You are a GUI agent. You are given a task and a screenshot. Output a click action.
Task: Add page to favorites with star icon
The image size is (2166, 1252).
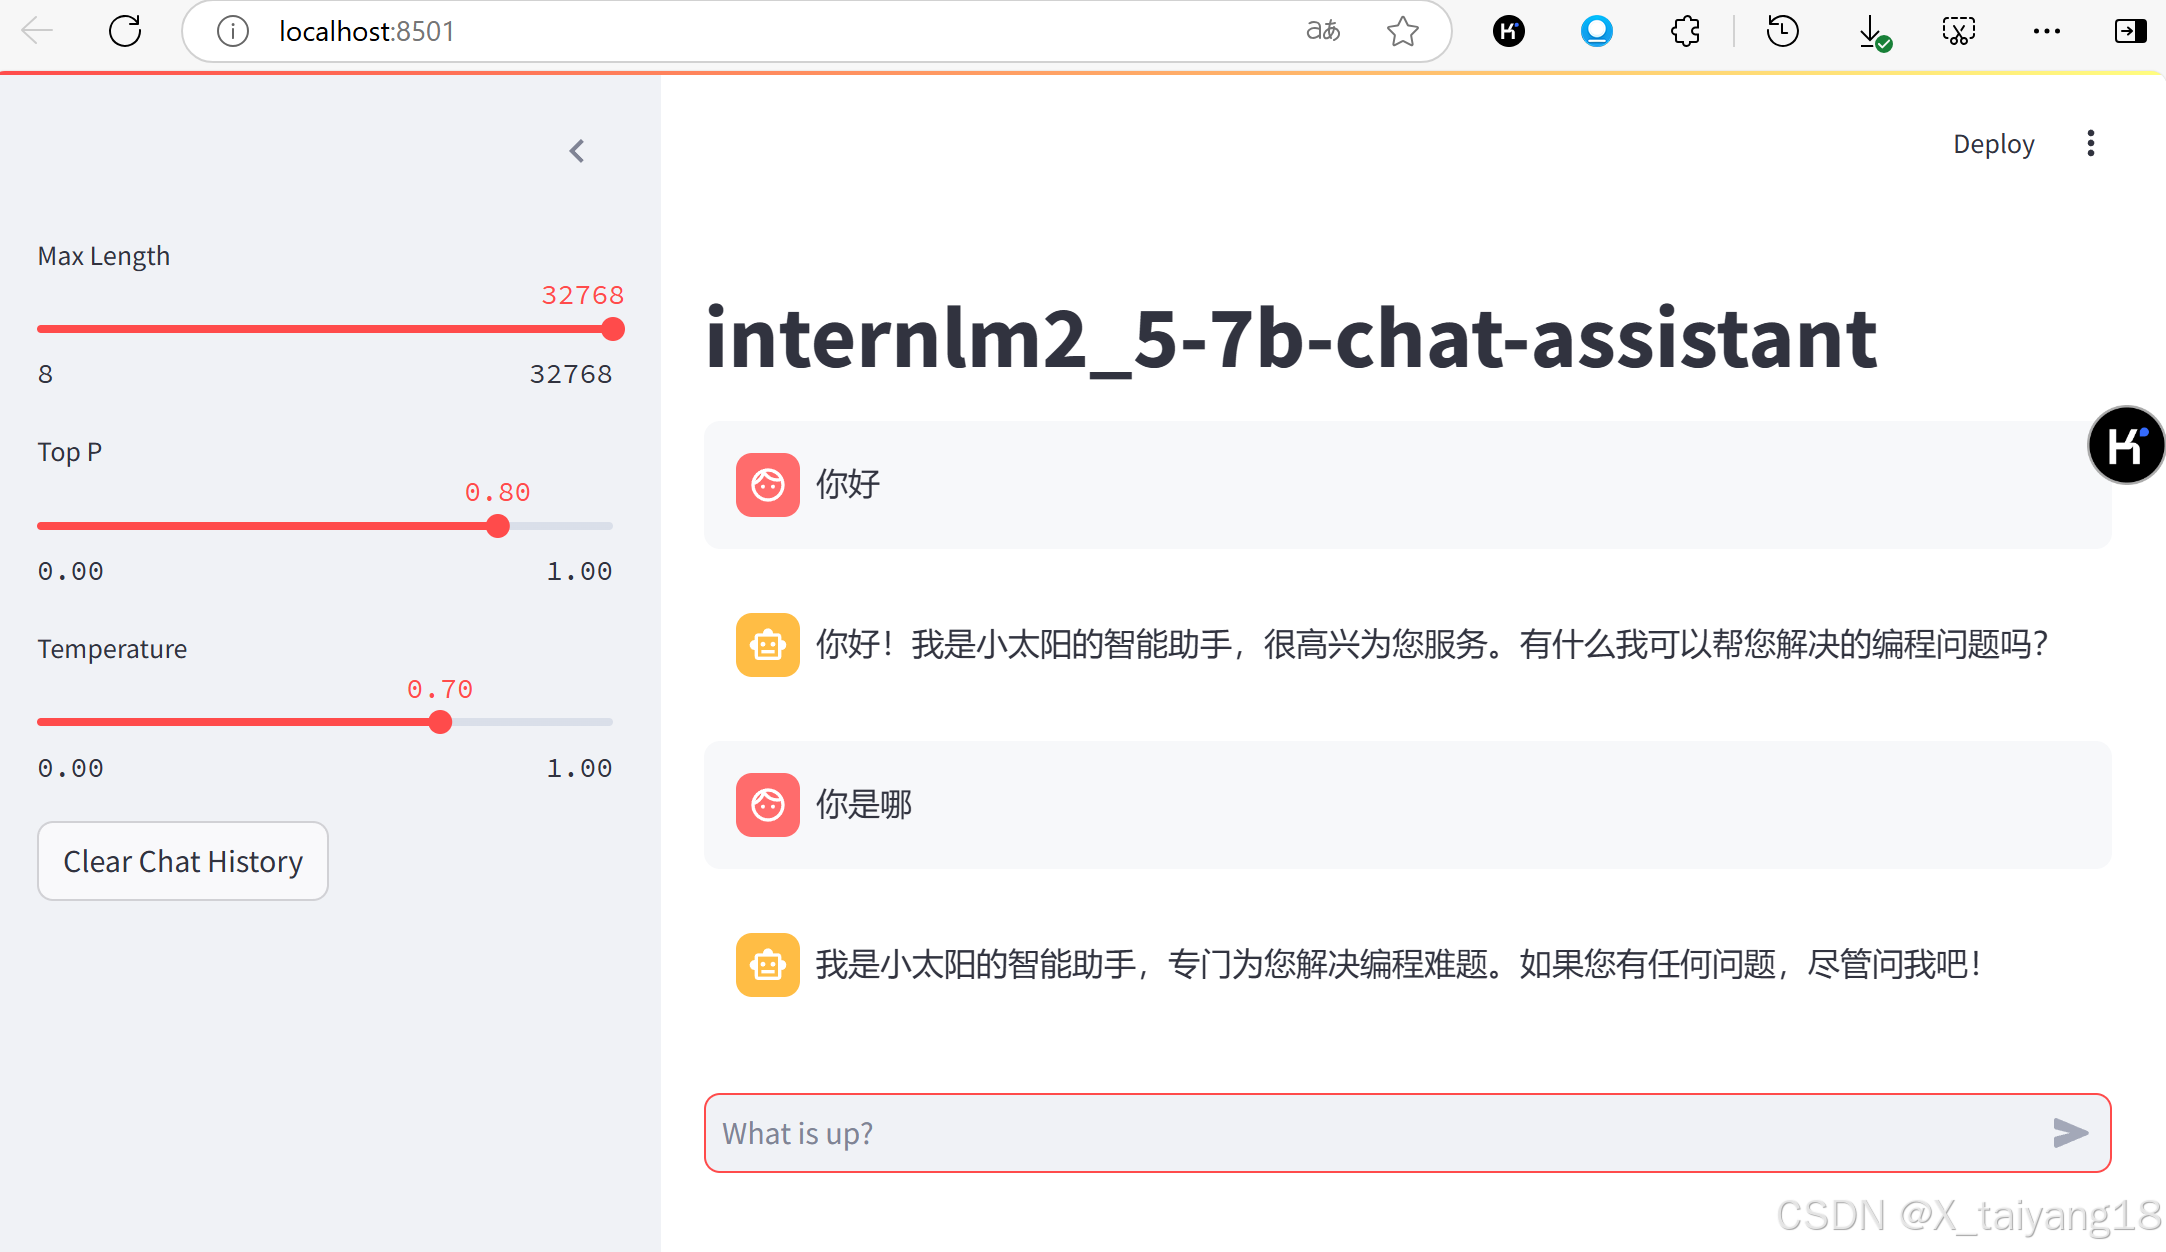tap(1402, 32)
